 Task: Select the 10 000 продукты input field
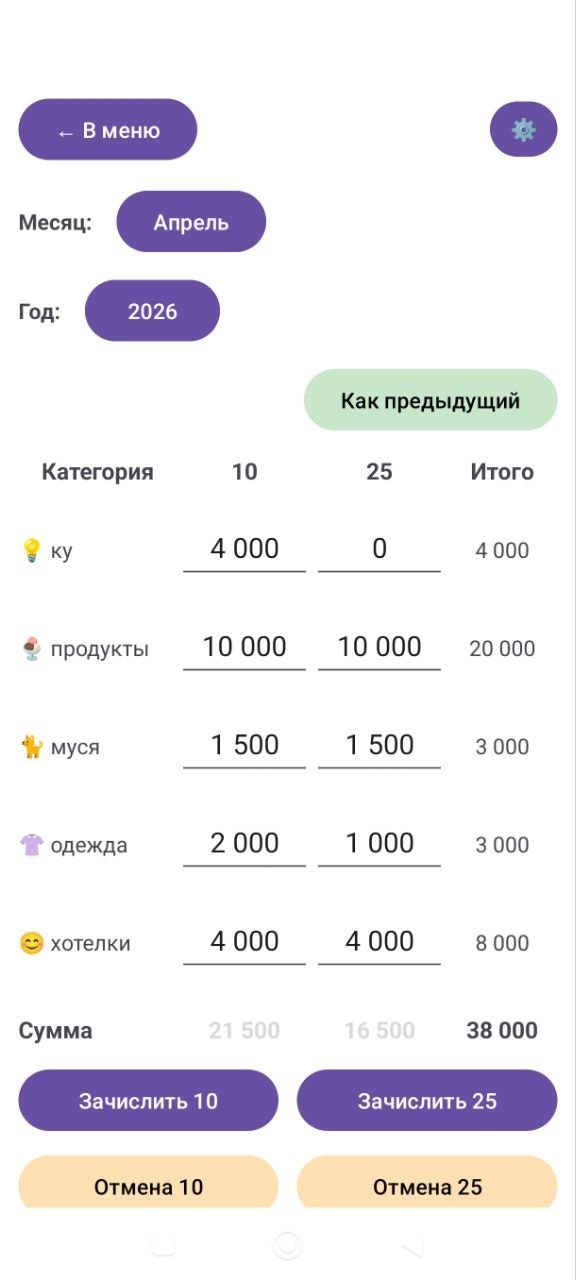pyautogui.click(x=243, y=646)
